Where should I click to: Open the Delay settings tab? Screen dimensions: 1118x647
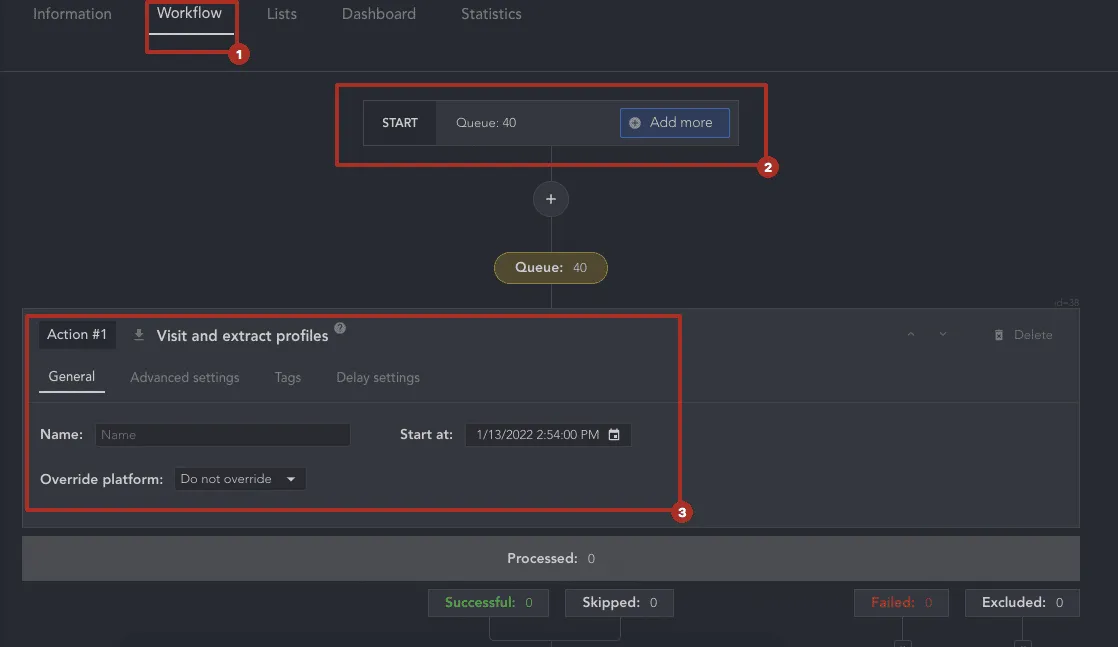click(378, 377)
